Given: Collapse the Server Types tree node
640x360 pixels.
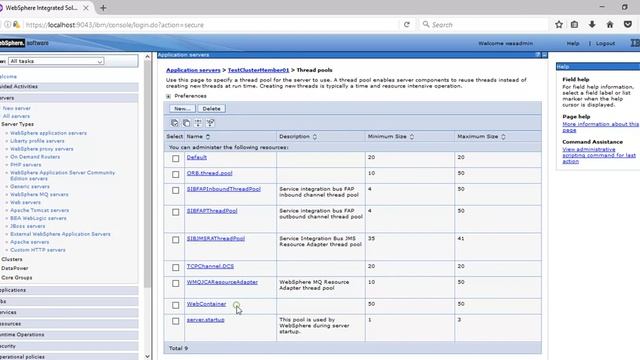Looking at the screenshot, I should [x=18, y=124].
